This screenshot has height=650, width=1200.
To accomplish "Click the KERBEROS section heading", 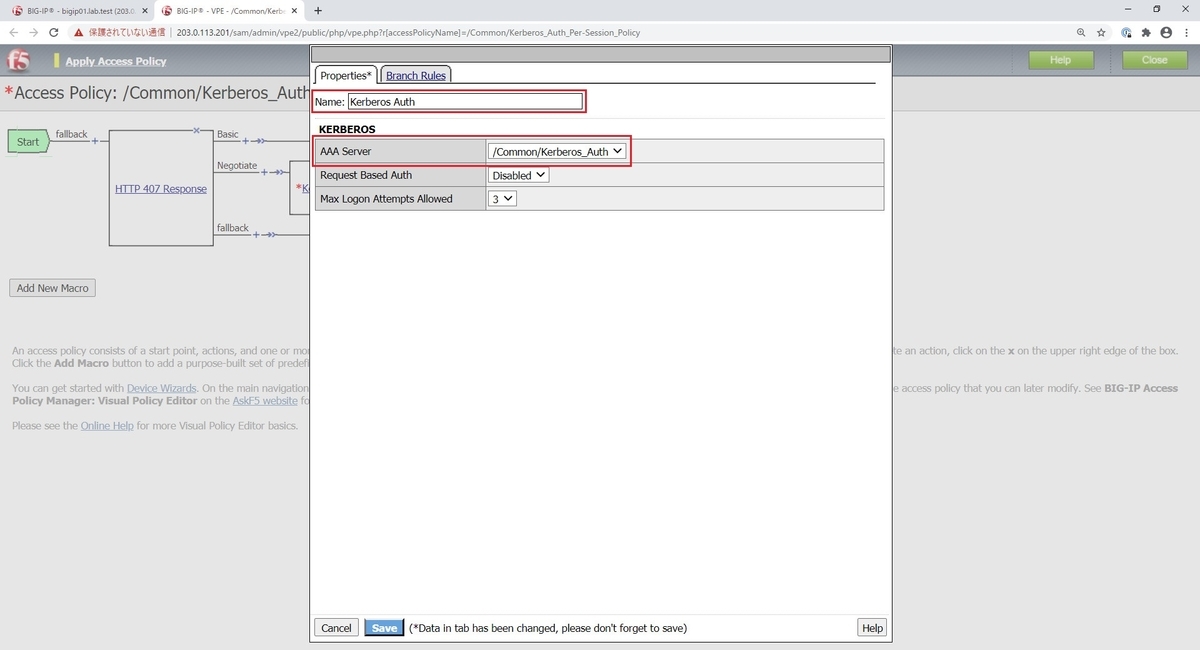I will 347,130.
